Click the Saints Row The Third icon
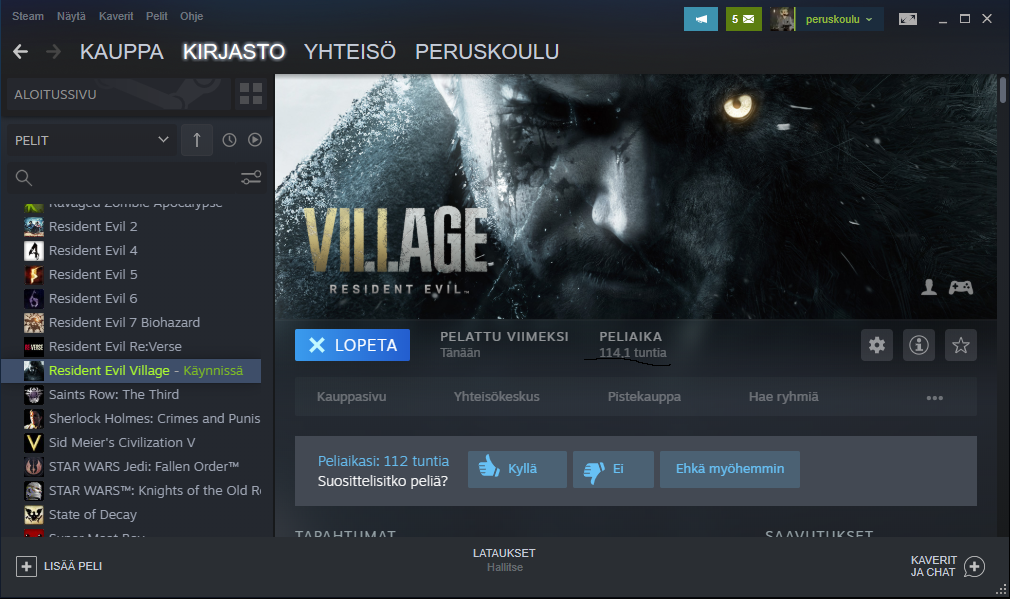 coord(33,395)
